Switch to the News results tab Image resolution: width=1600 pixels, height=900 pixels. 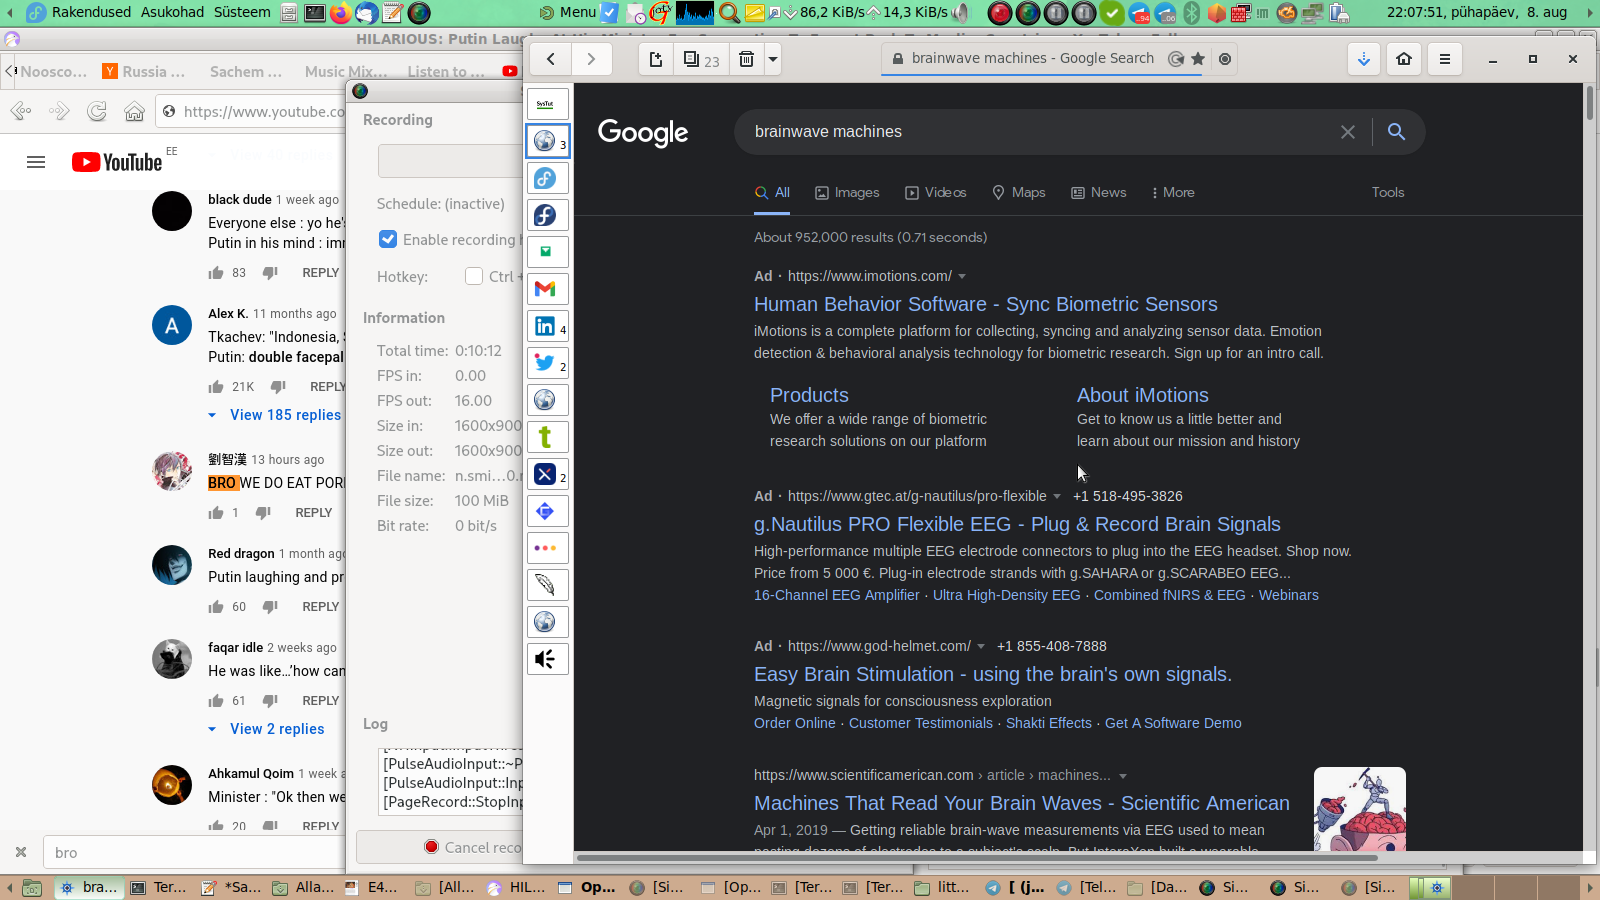[x=1098, y=193]
